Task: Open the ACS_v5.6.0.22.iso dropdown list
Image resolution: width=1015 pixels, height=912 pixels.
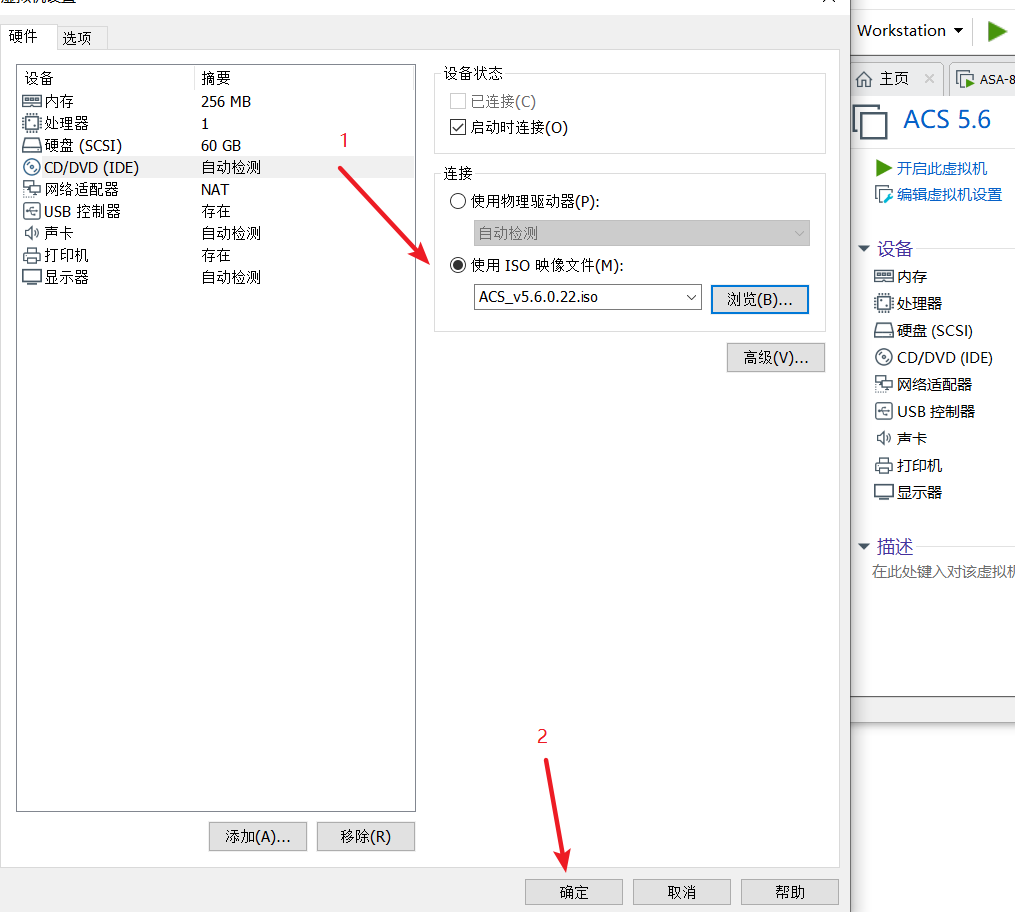Action: tap(692, 298)
